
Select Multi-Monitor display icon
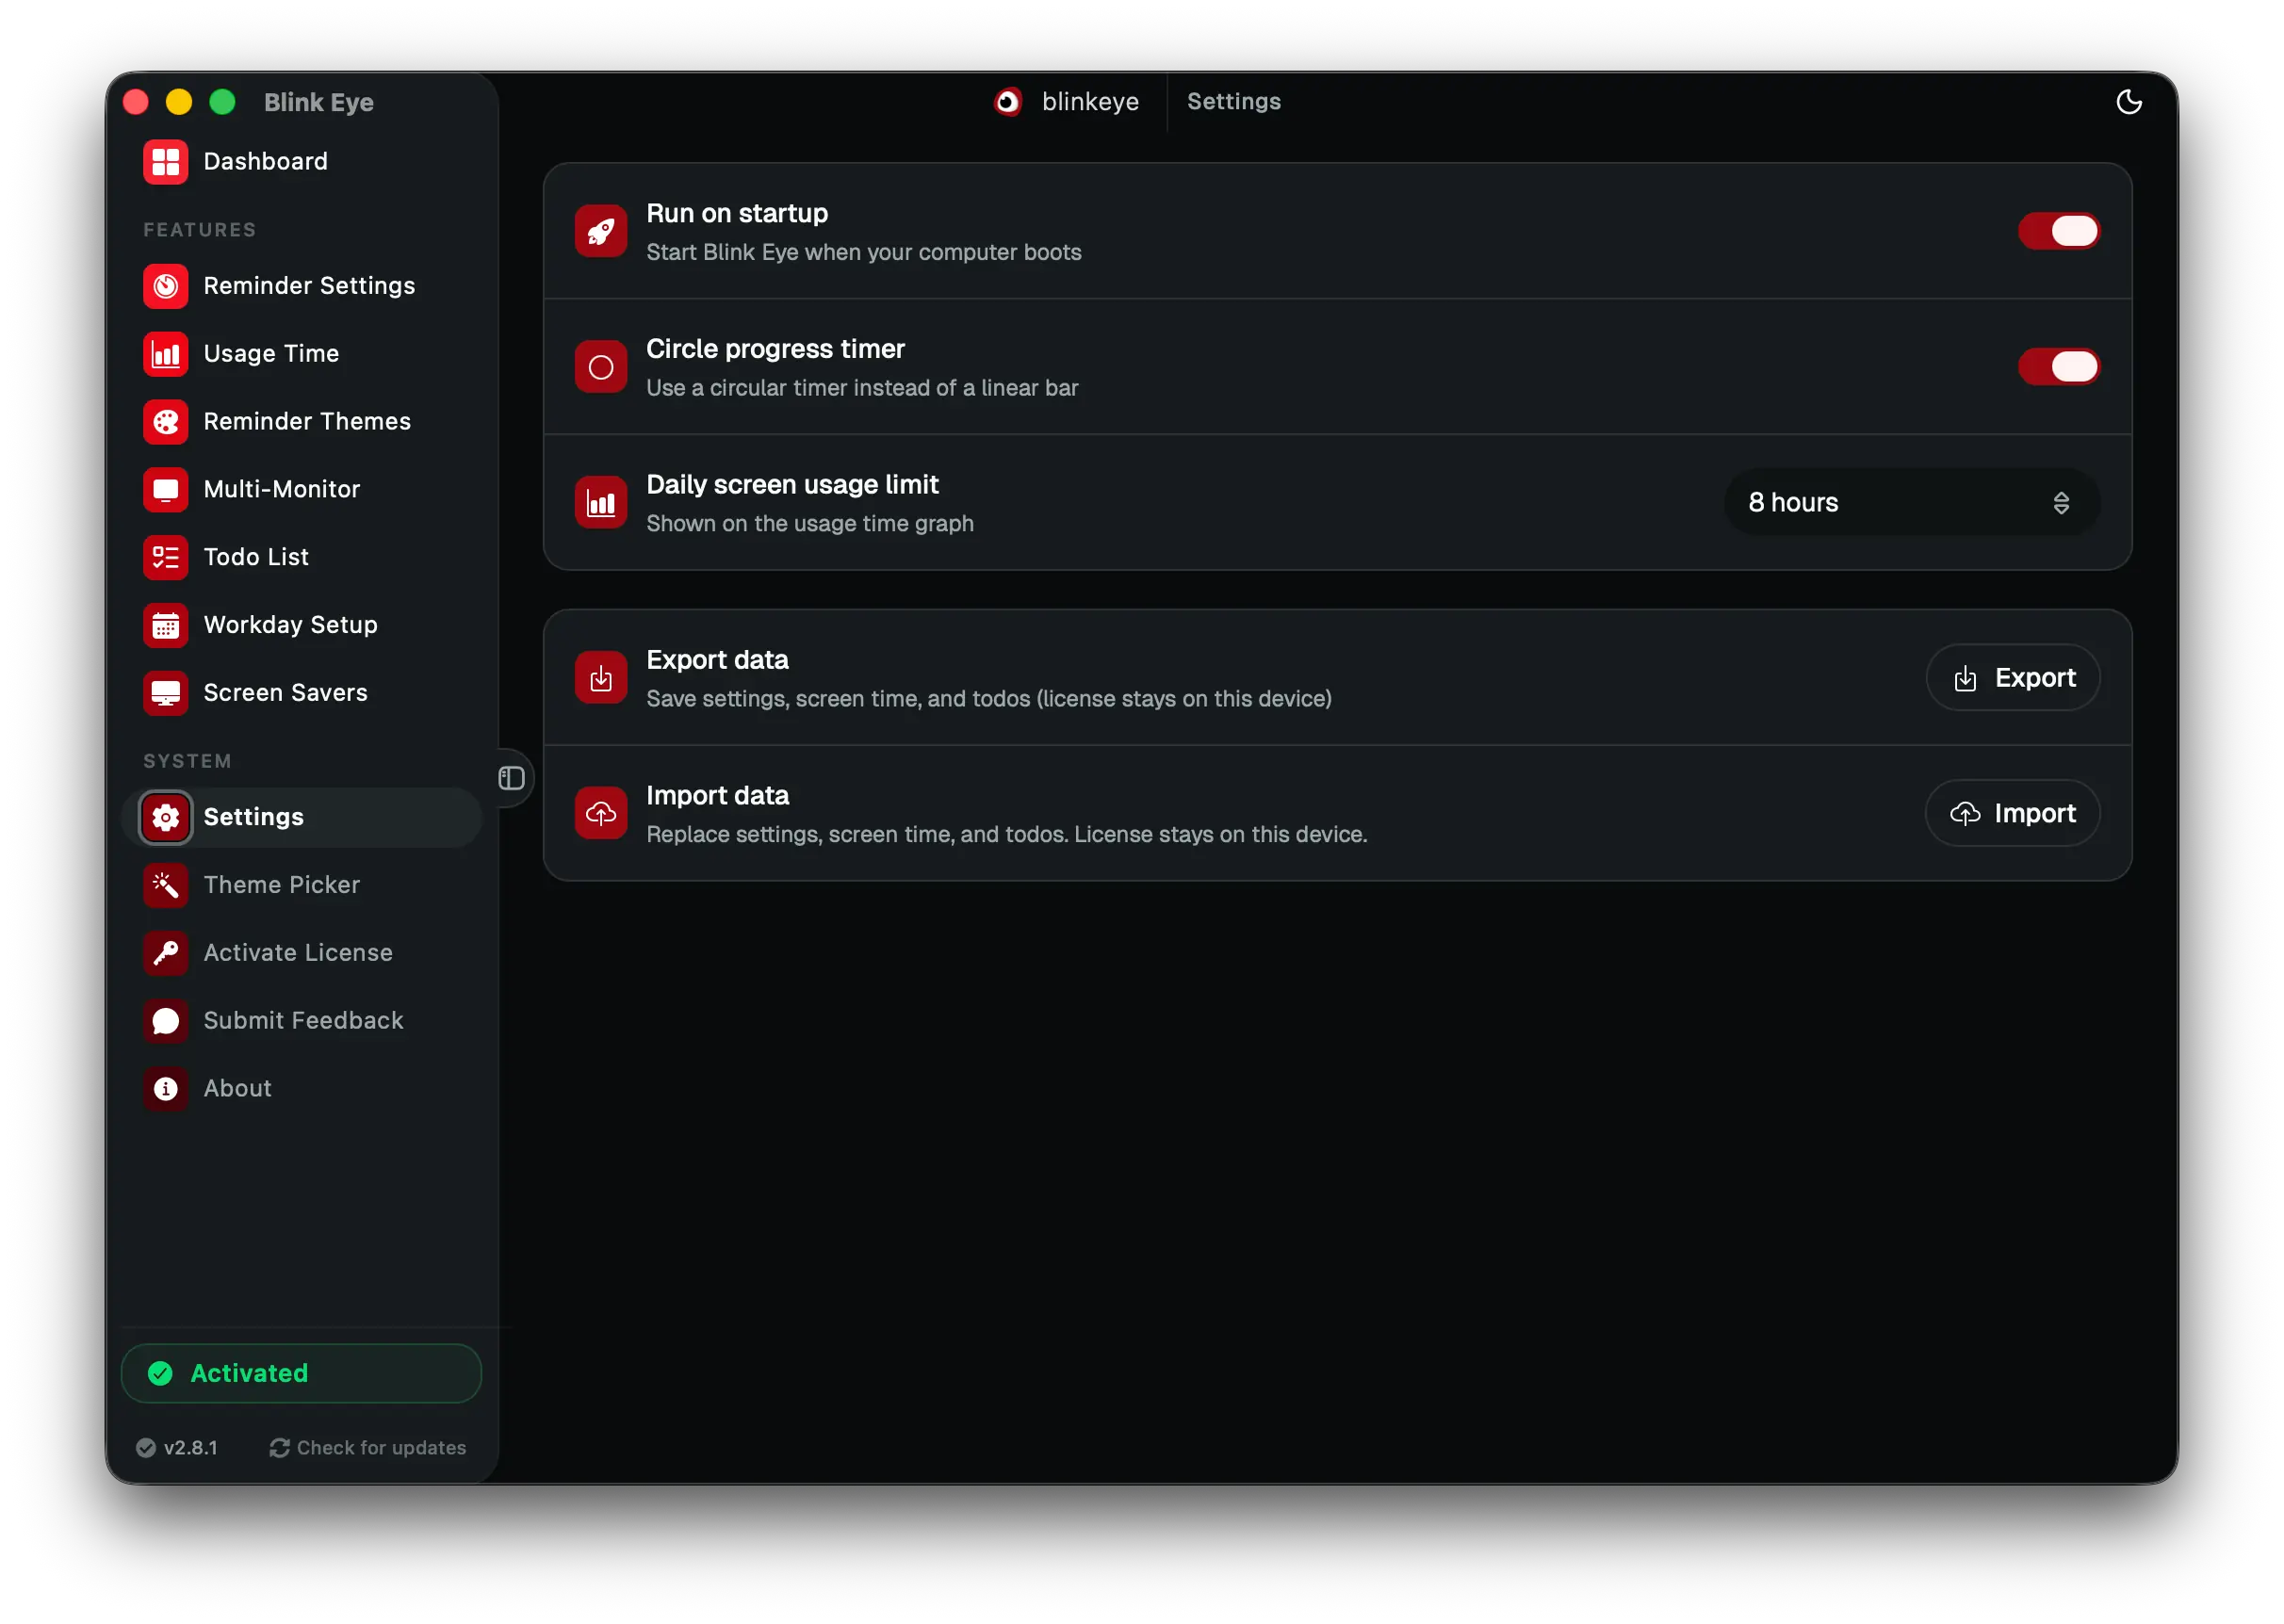click(x=166, y=490)
